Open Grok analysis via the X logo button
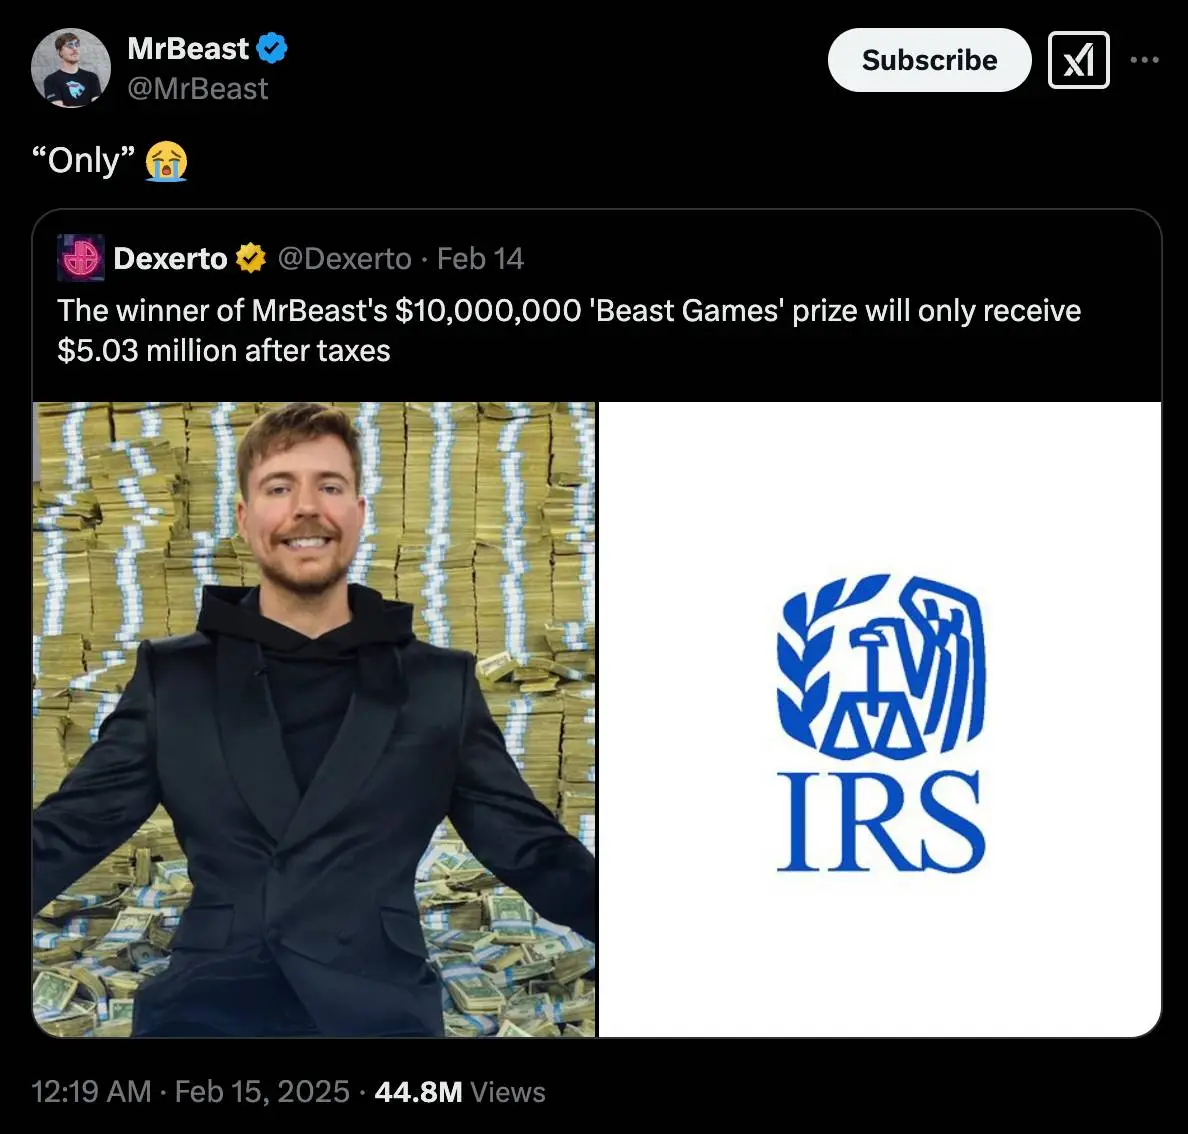 click(x=1078, y=60)
